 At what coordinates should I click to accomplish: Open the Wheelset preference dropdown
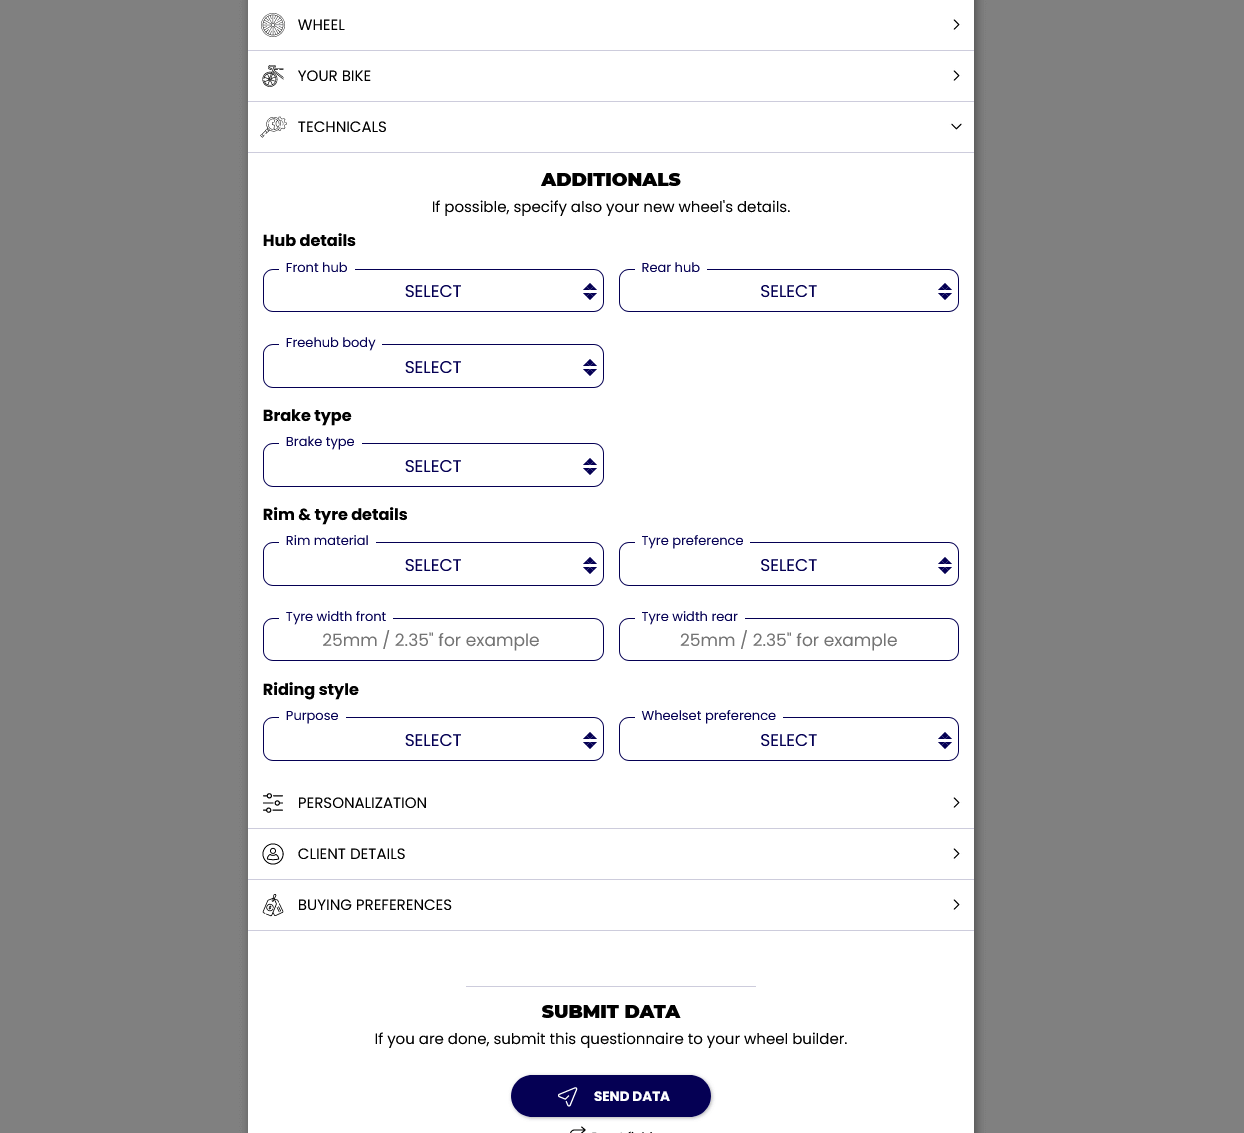coord(788,739)
